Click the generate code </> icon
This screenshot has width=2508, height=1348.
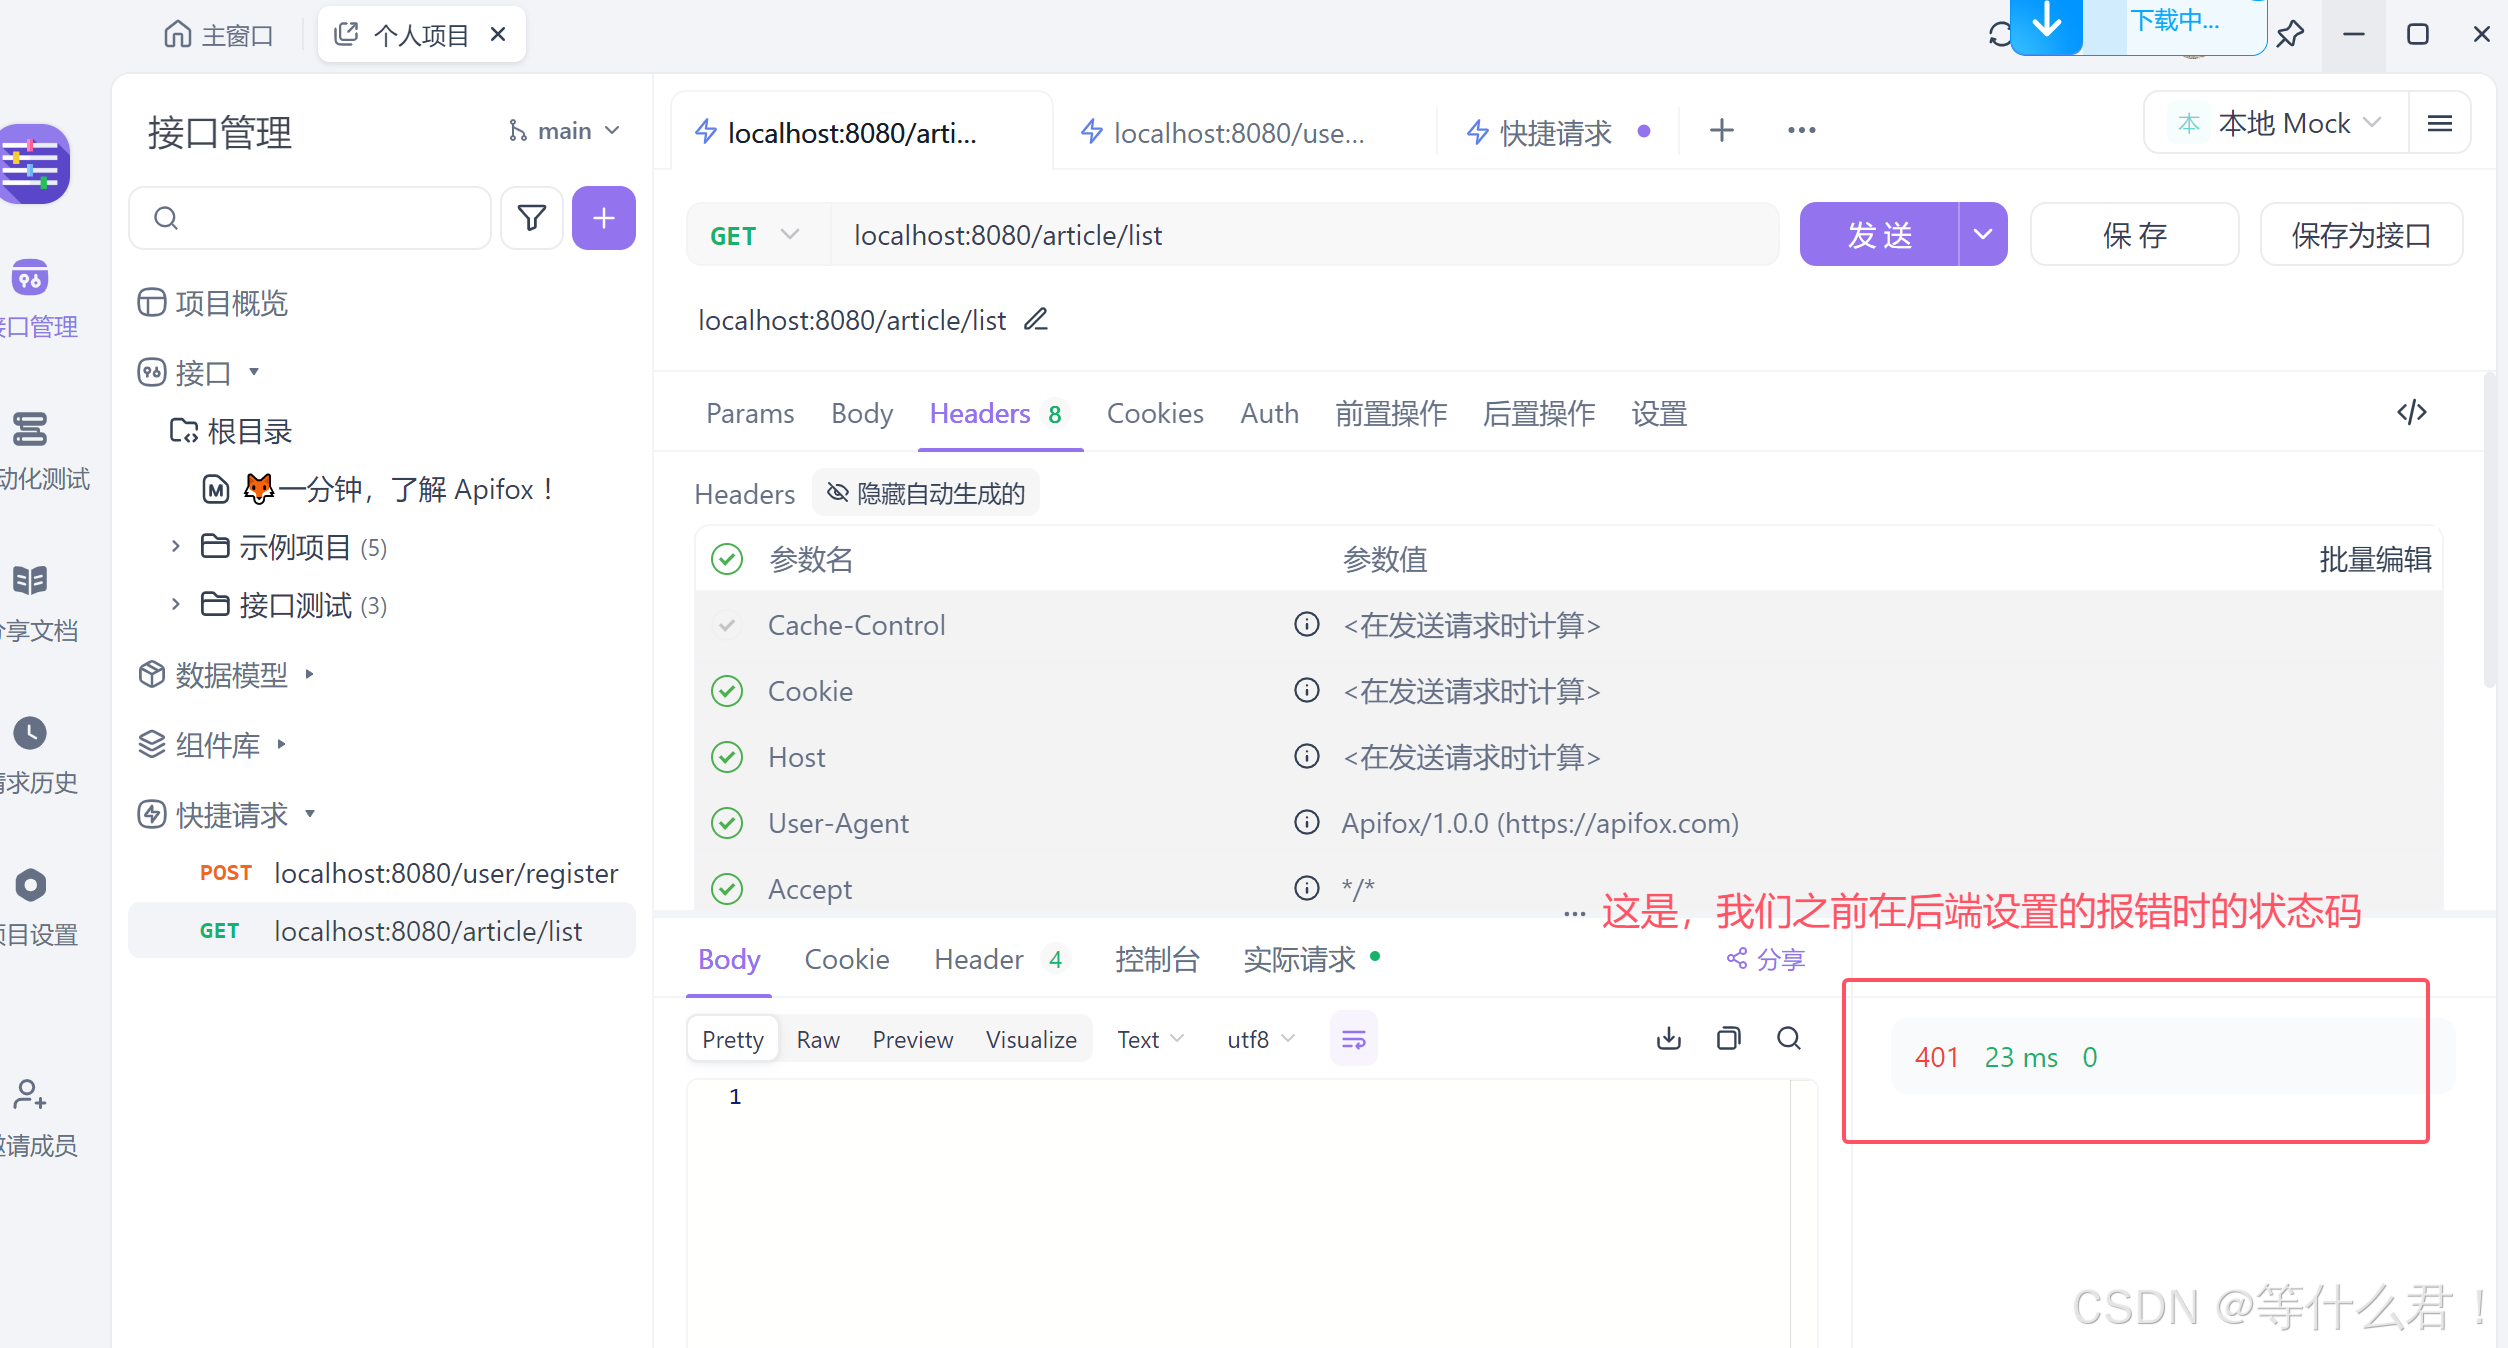pos(2412,413)
